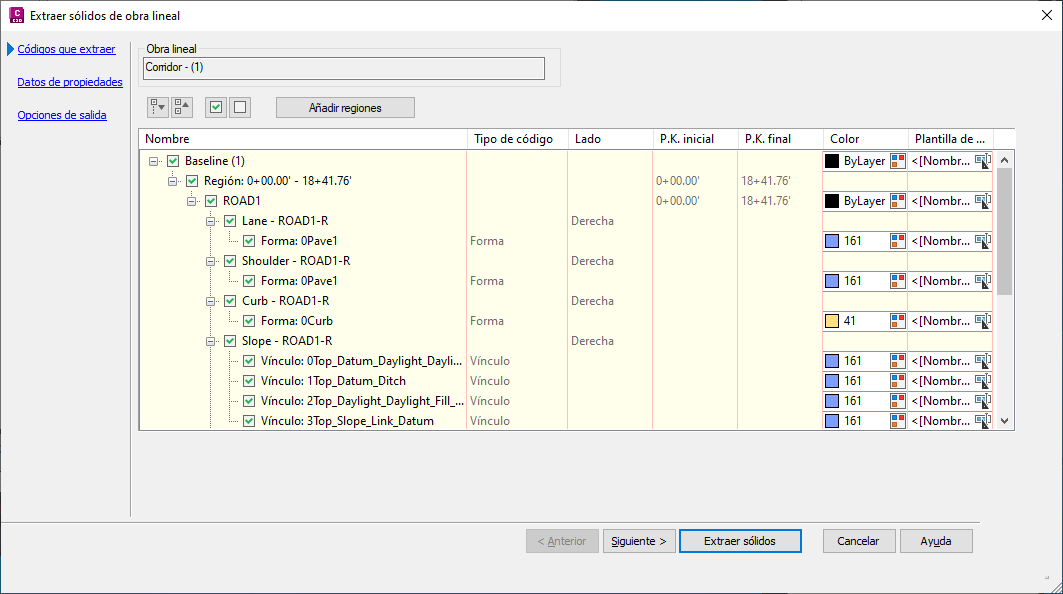Click the scroll up arrow of the tree list
1063x594 pixels.
tap(1005, 161)
